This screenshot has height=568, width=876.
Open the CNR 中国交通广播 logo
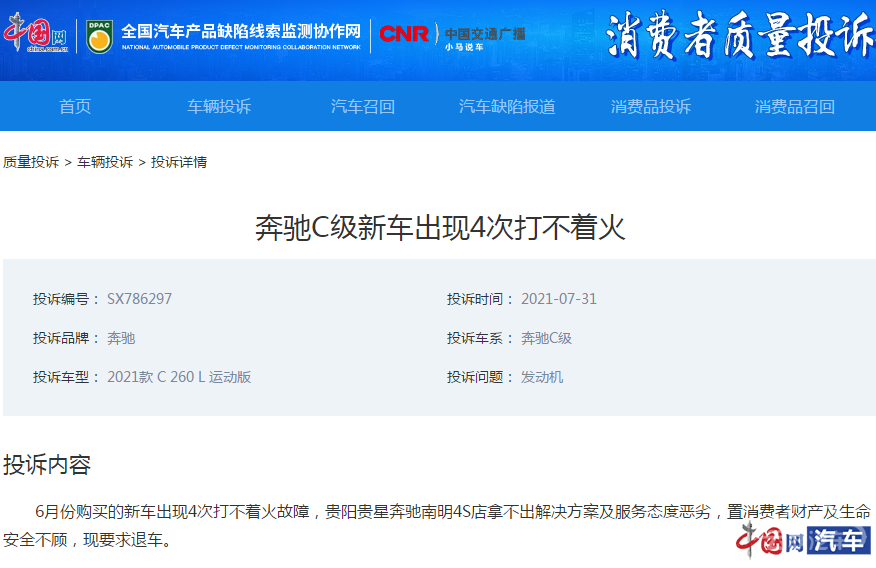452,36
